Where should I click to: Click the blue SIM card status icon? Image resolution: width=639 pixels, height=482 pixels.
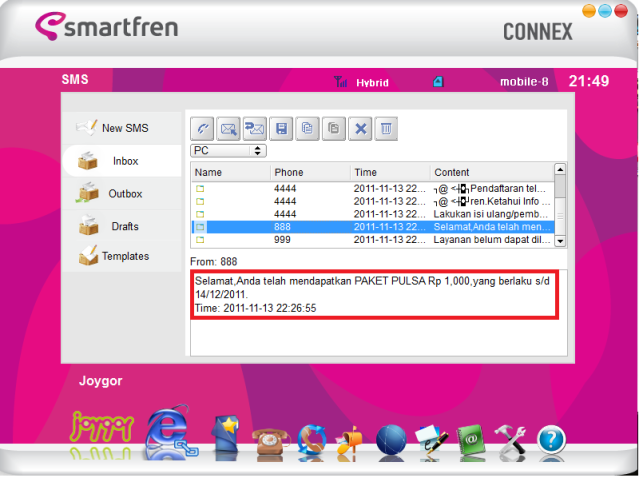438,82
